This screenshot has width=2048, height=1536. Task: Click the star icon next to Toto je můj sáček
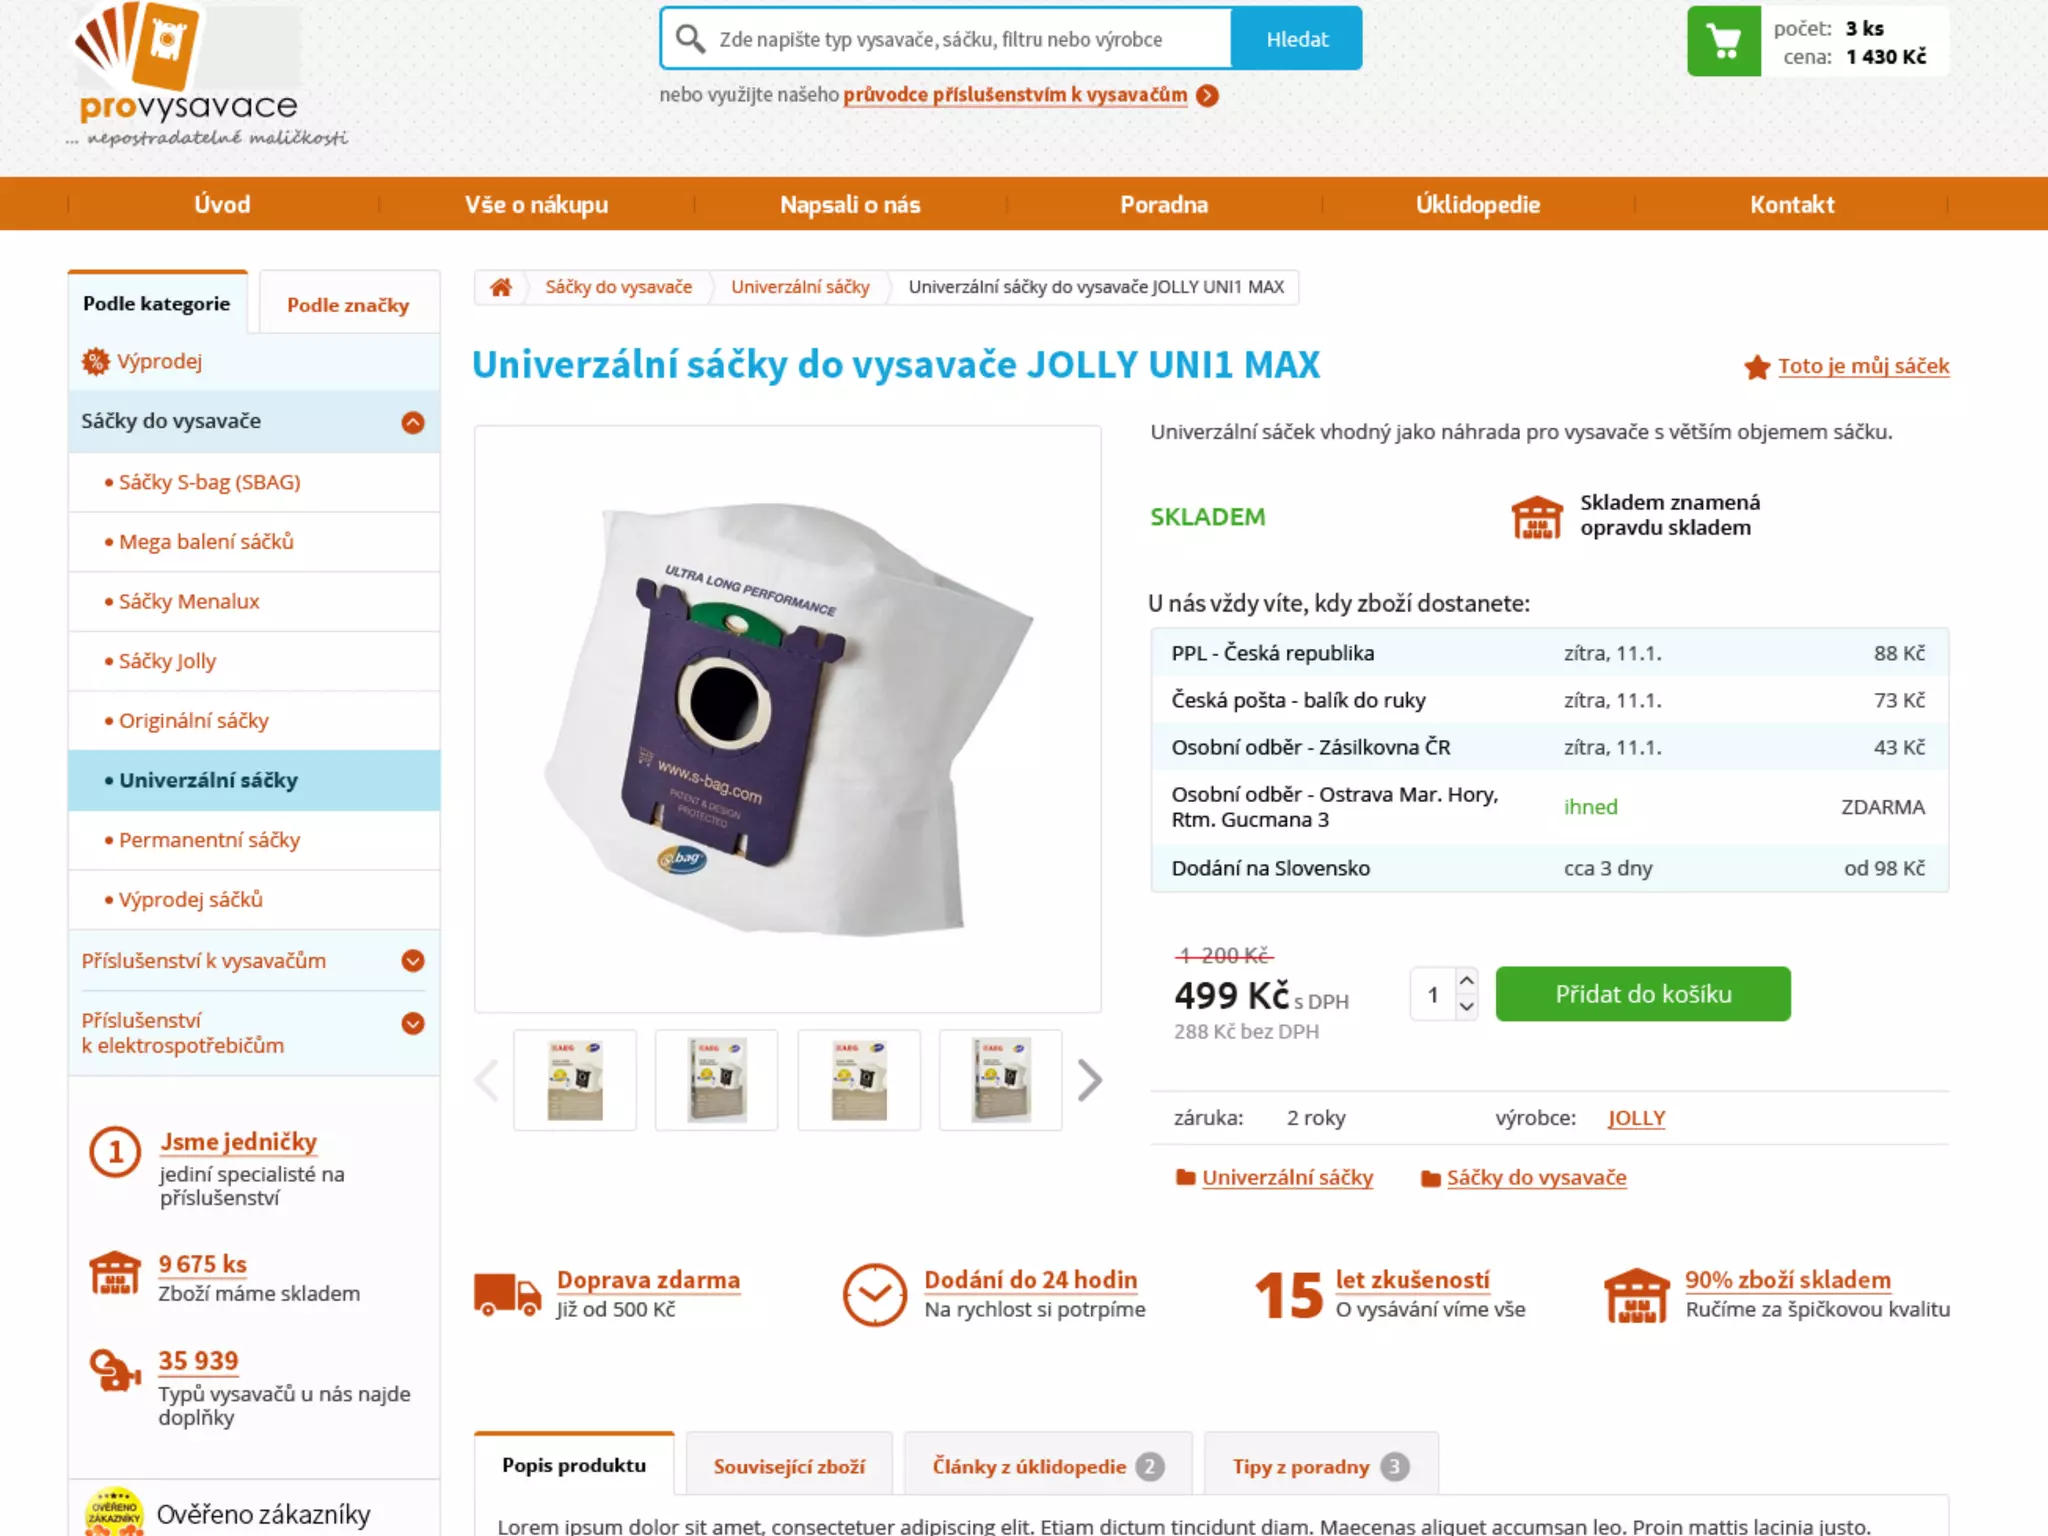(1756, 367)
